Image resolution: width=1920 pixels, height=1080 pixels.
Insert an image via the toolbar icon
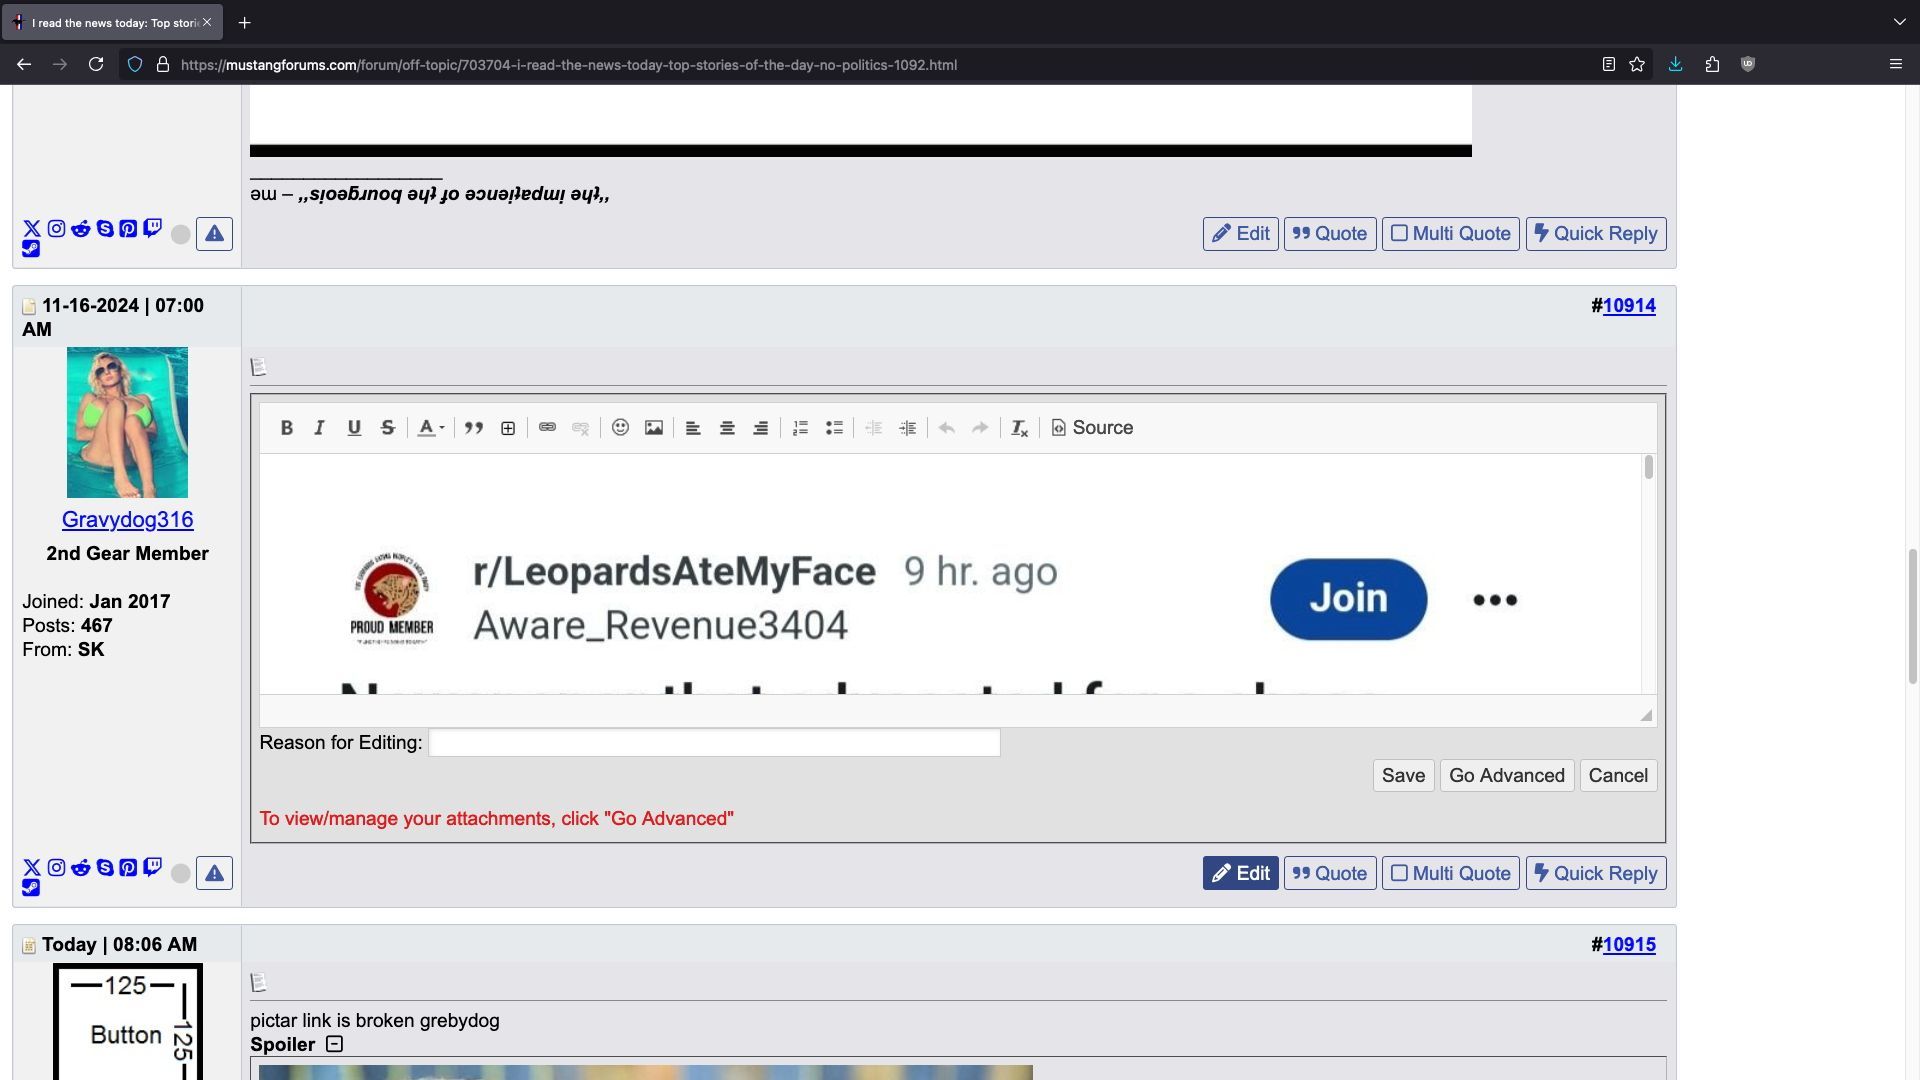point(654,428)
